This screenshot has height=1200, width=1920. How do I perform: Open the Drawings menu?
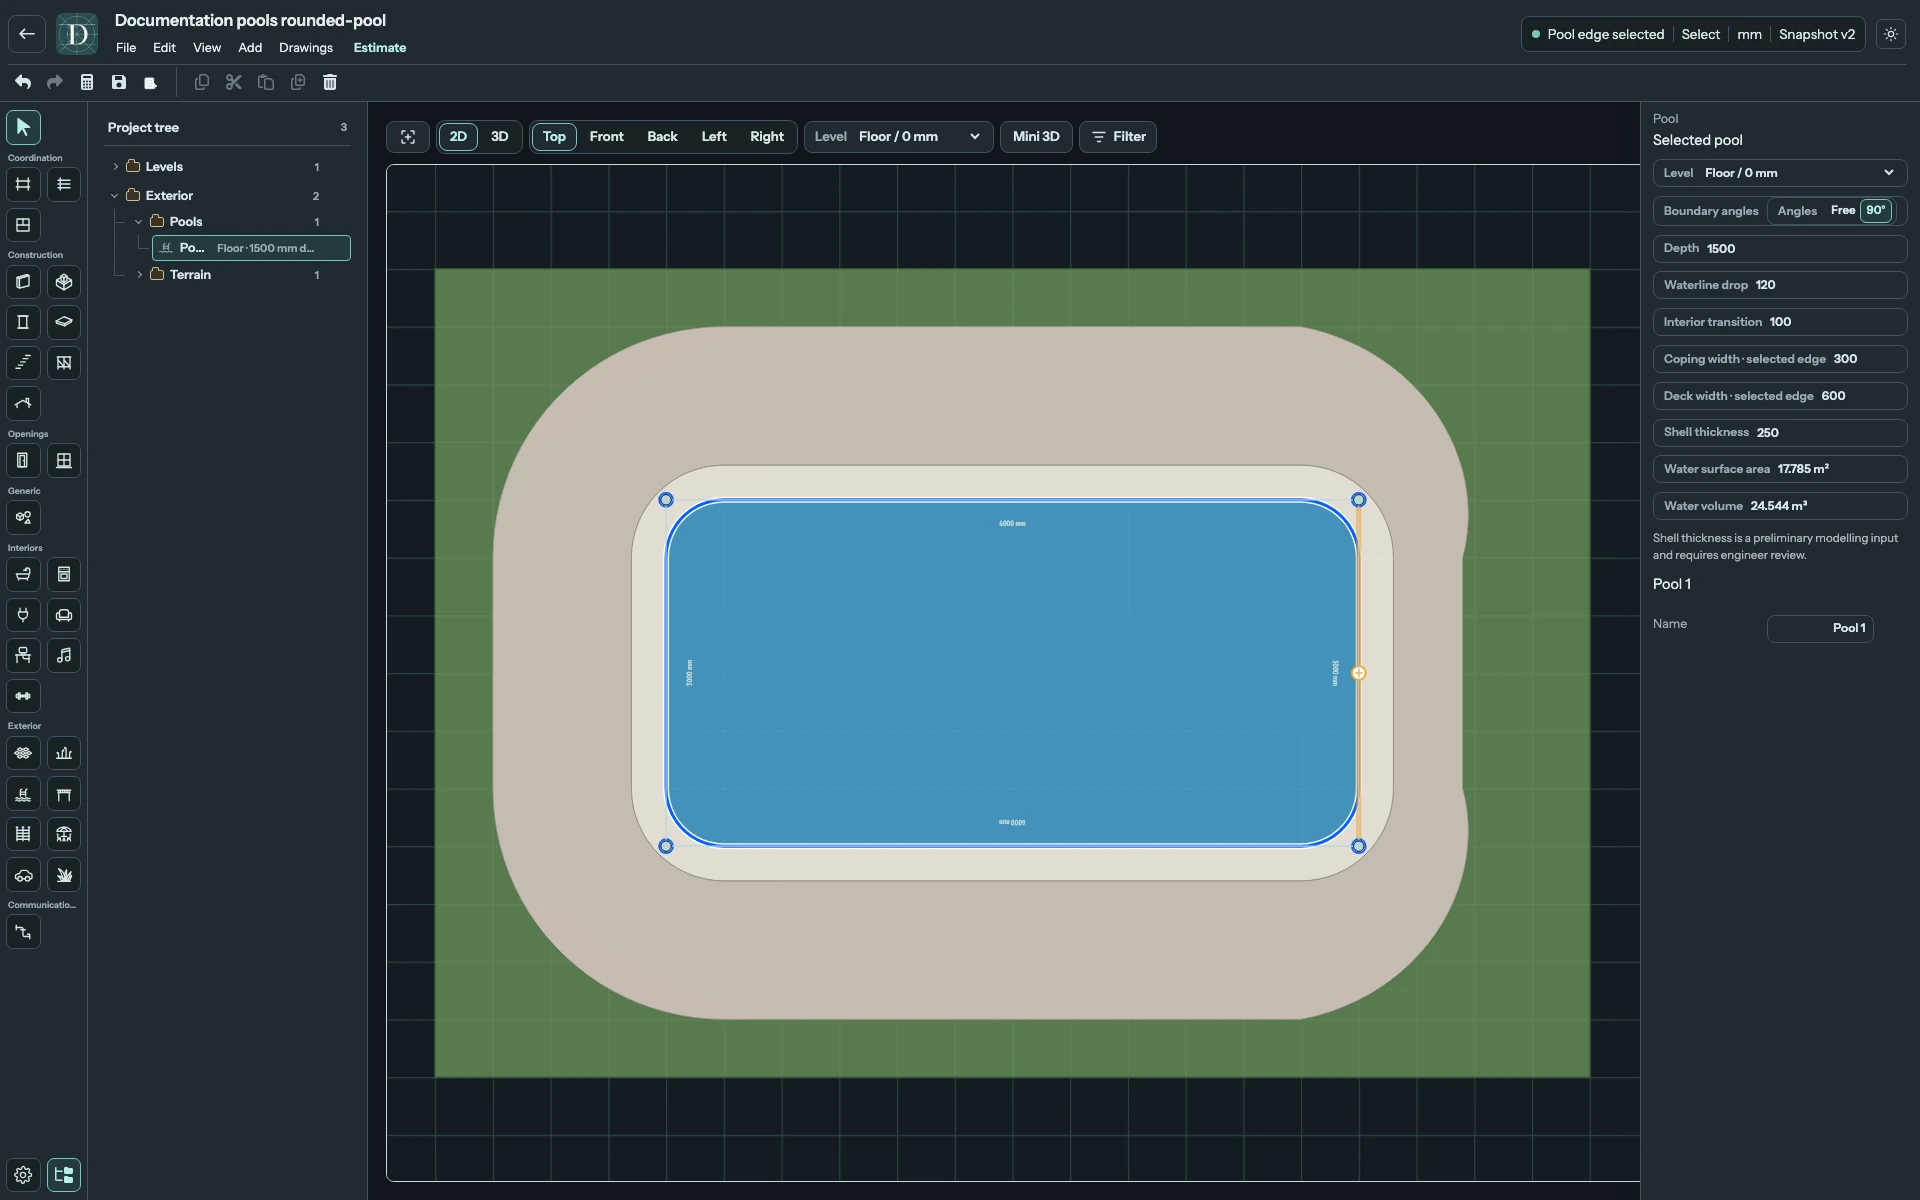tap(306, 48)
